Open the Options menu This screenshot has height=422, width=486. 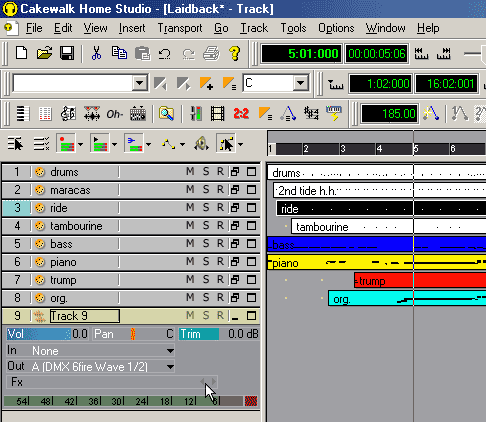336,28
